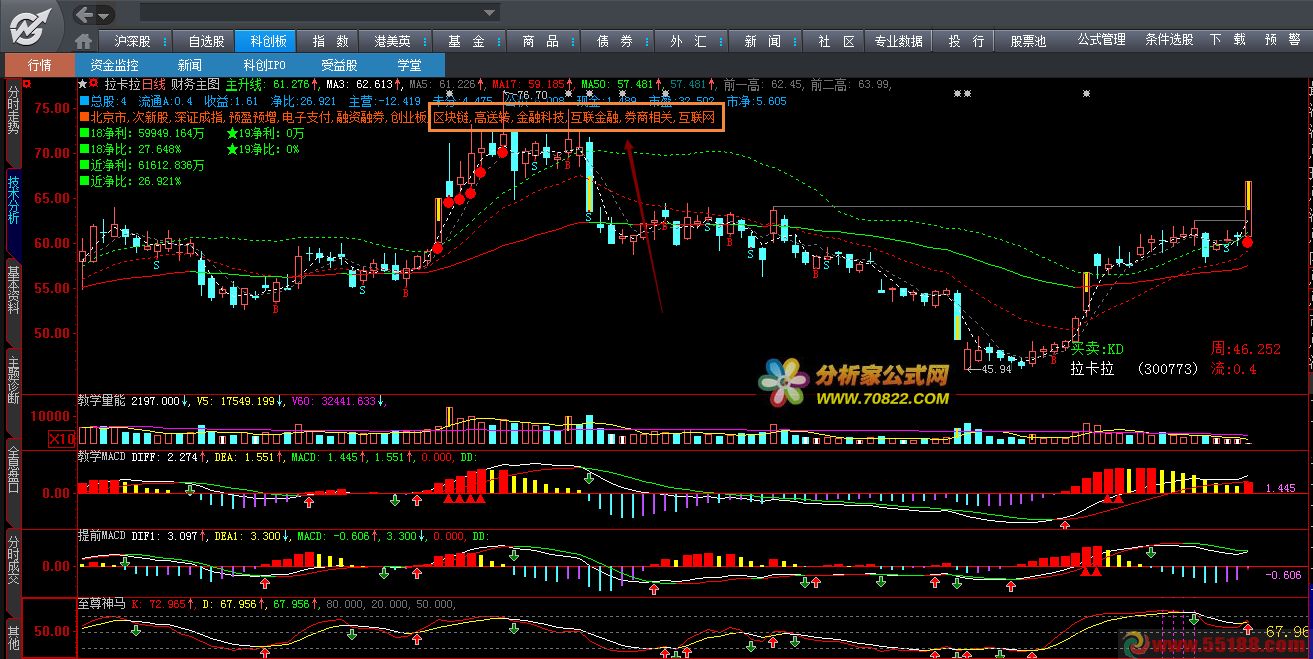Open the 商品 tab
This screenshot has height=659, width=1313.
[541, 41]
